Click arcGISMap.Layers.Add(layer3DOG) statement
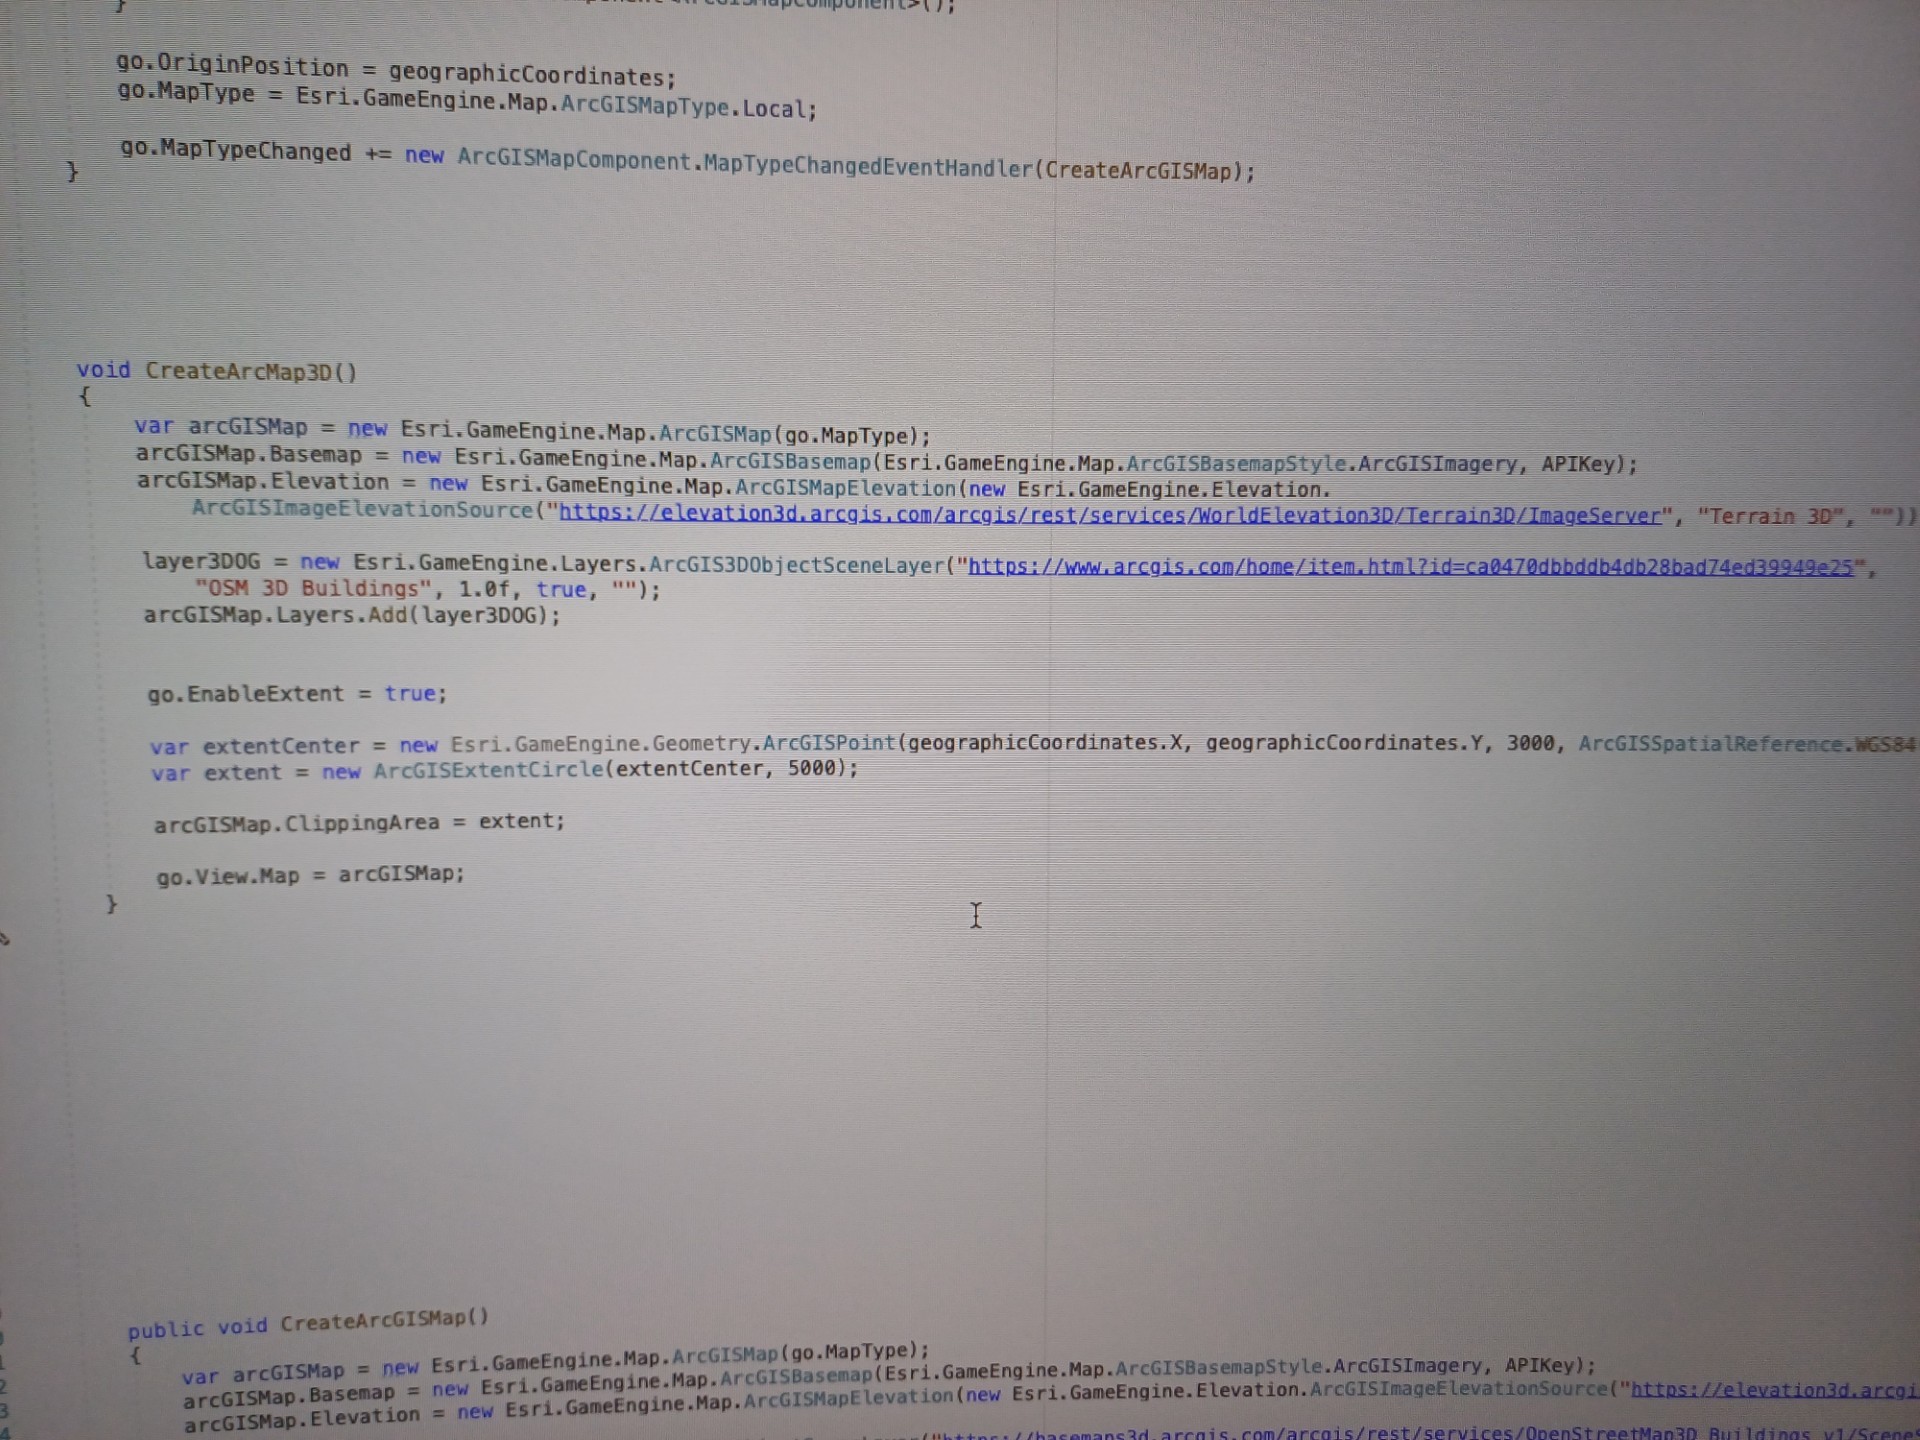1920x1440 pixels. (352, 615)
